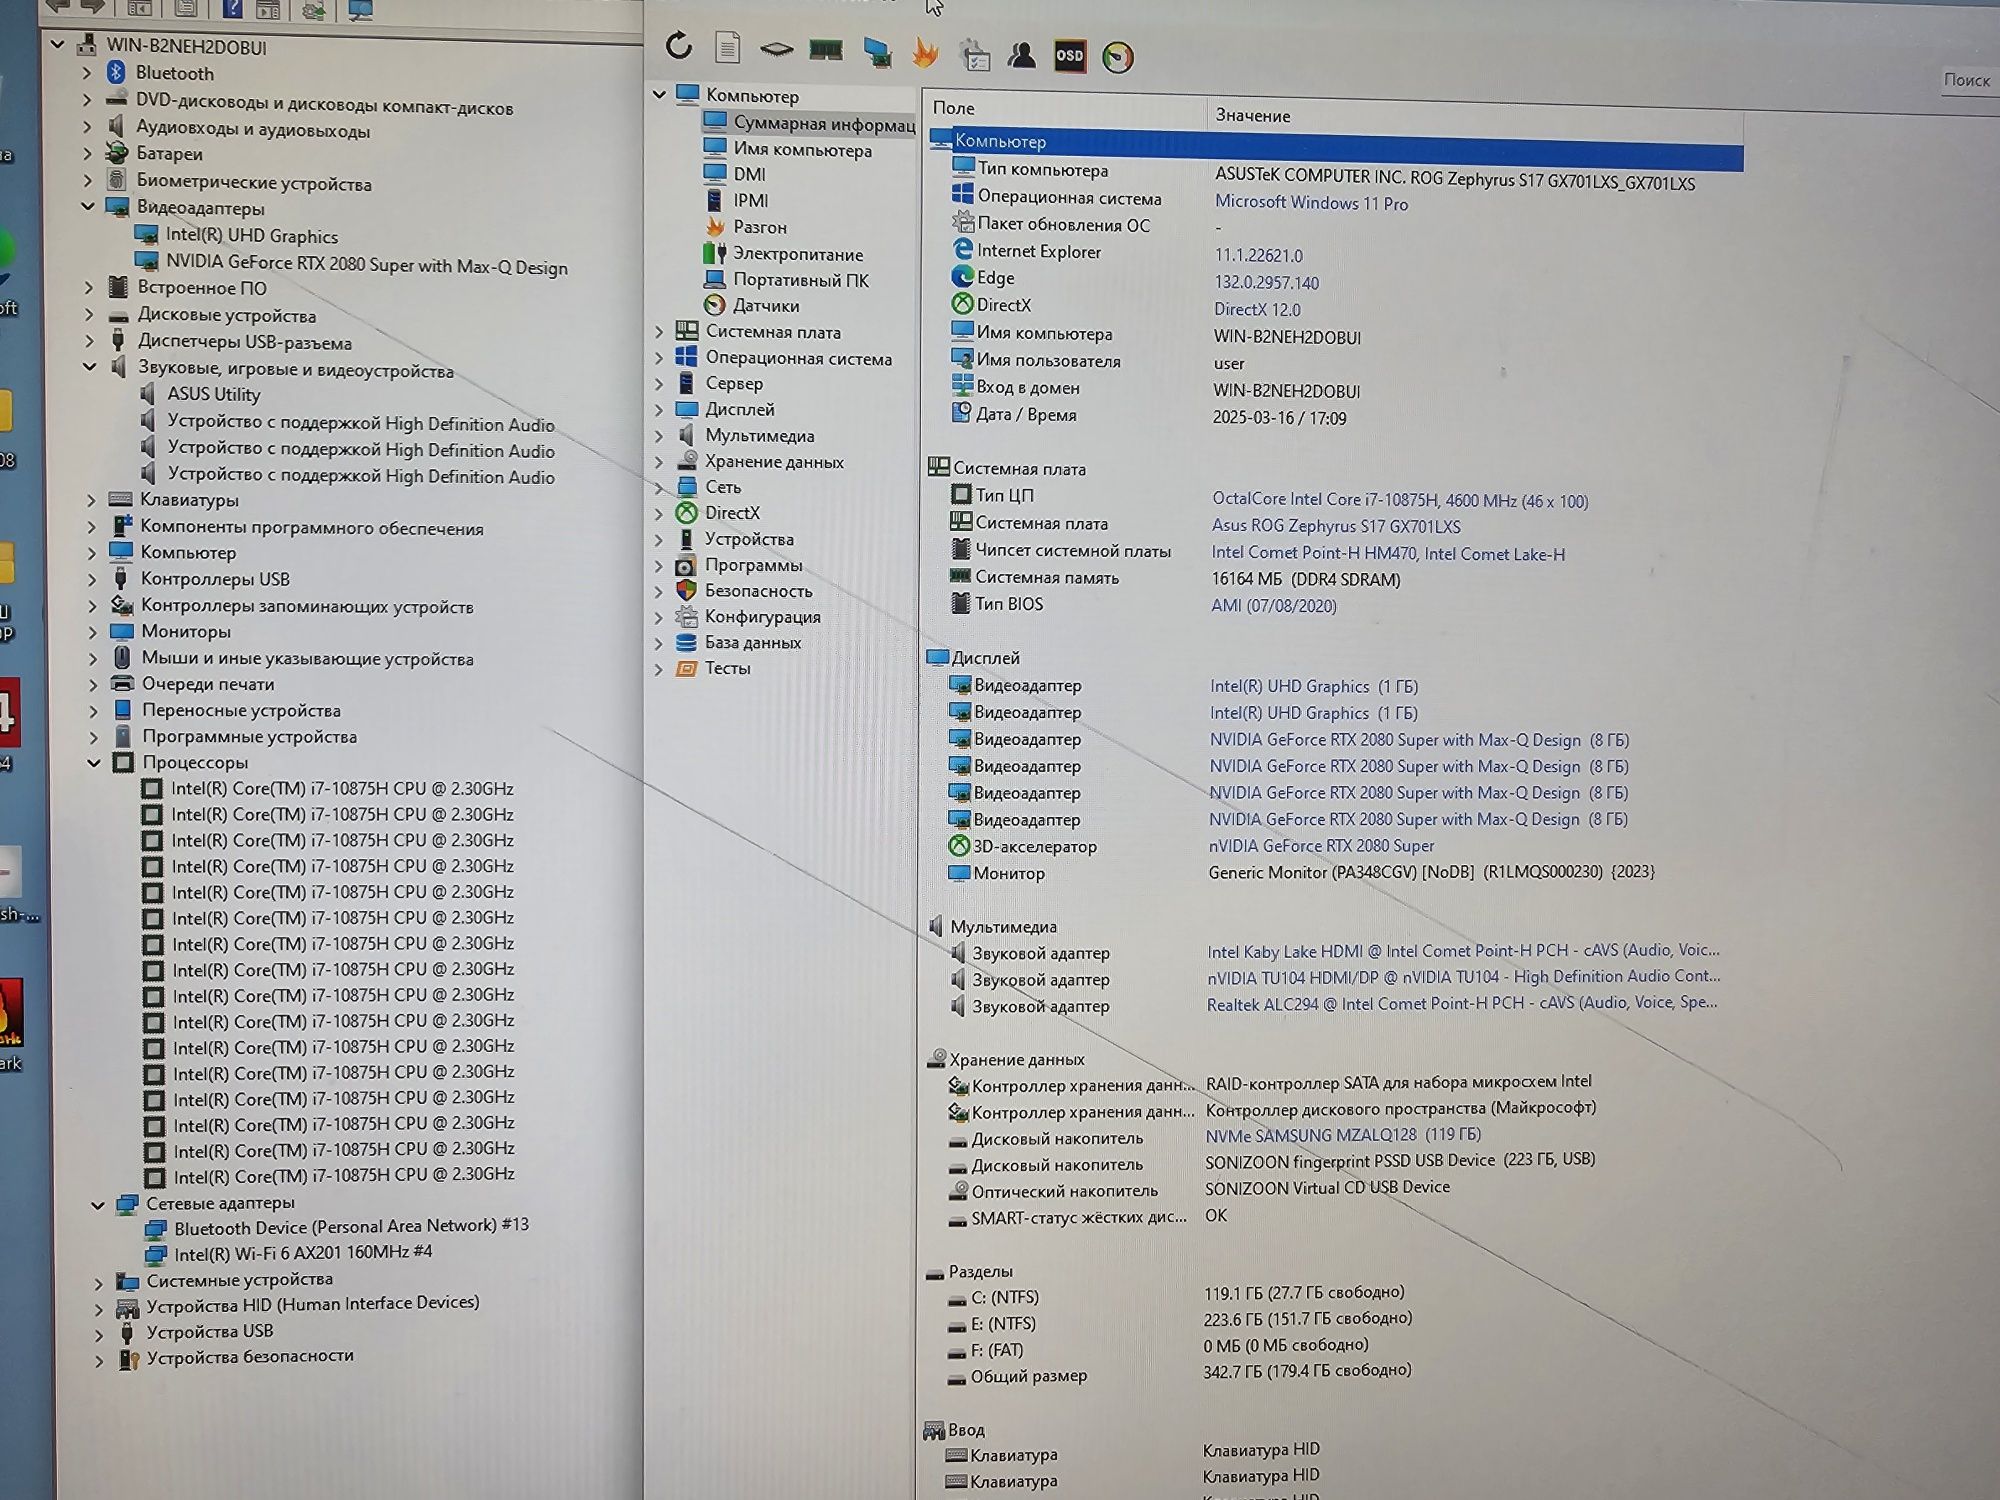Select Имя компьютера tree item
The height and width of the screenshot is (1500, 2000).
(x=802, y=149)
